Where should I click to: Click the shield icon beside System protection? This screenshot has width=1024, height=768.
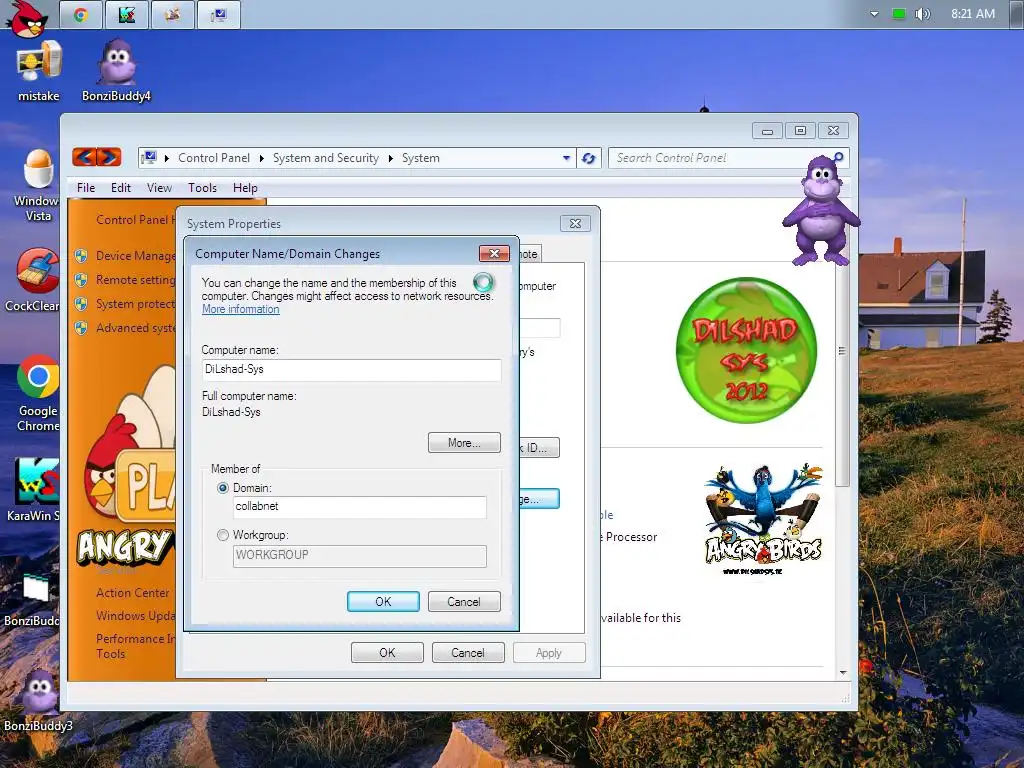[x=81, y=304]
